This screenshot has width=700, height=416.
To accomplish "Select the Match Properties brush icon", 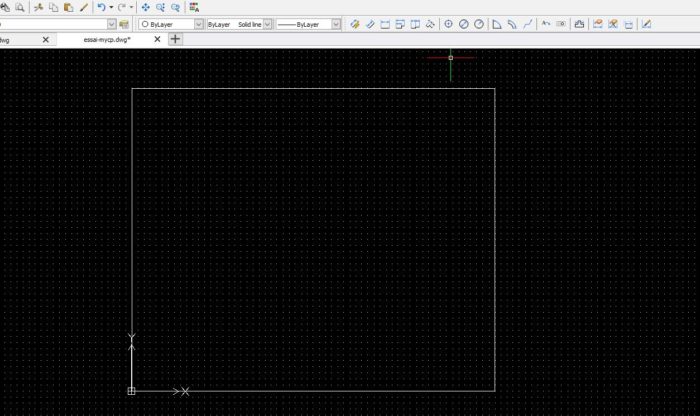I will [83, 7].
